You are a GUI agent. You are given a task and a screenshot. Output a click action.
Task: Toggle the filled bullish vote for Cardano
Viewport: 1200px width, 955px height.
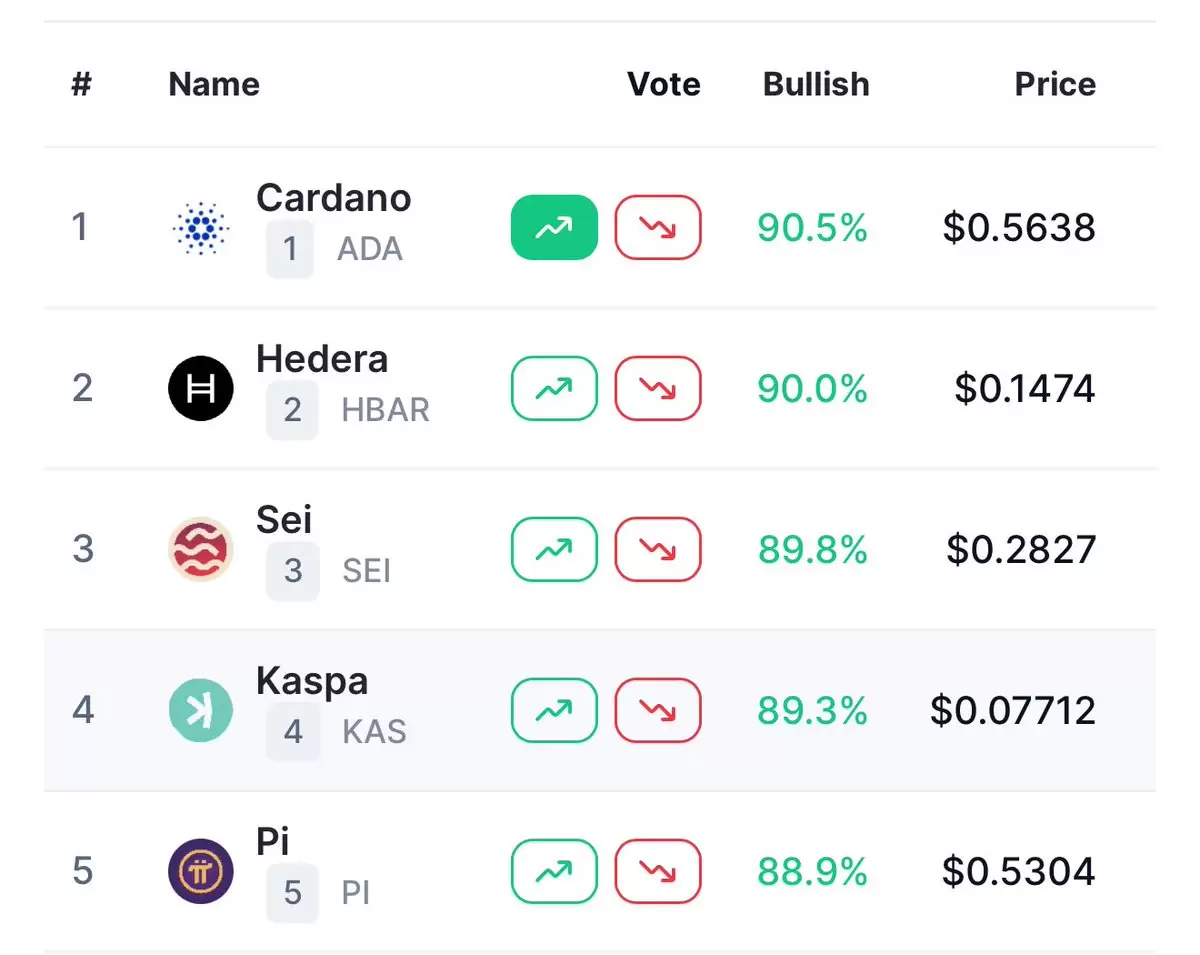554,228
